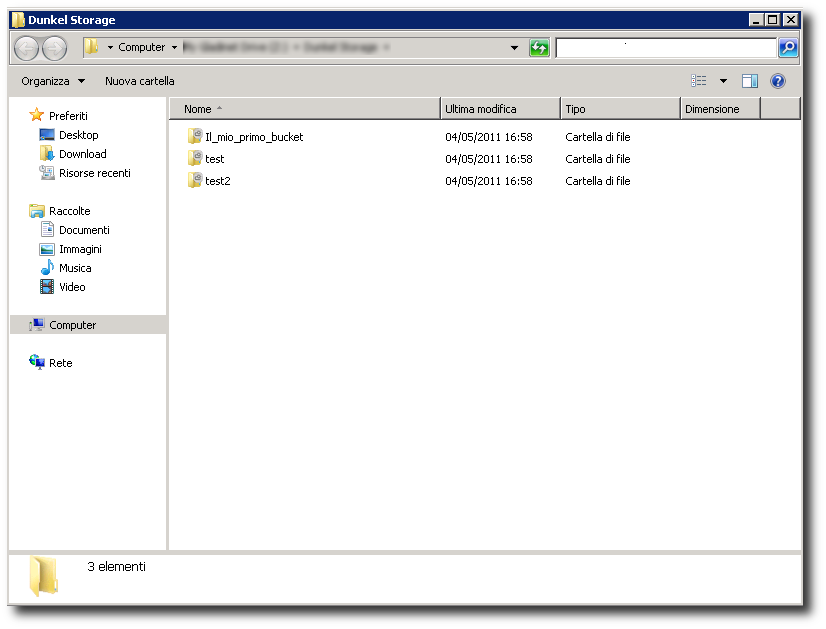Viewport: 826px width, 629px height.
Task: Click into the search input field
Action: (x=666, y=48)
